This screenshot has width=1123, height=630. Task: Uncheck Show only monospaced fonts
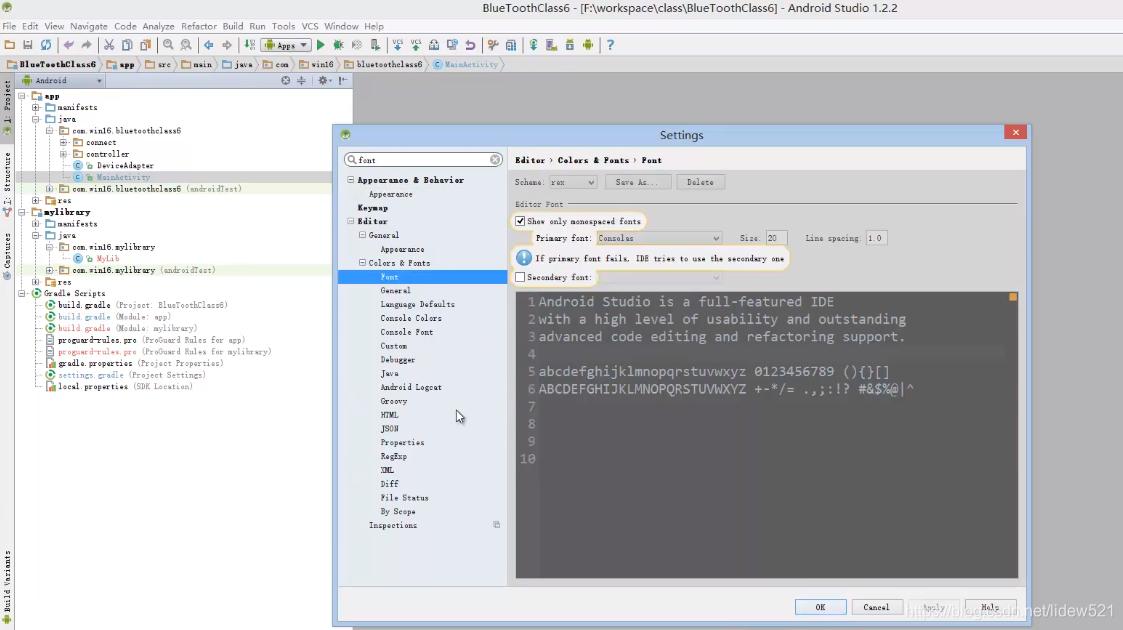click(520, 221)
